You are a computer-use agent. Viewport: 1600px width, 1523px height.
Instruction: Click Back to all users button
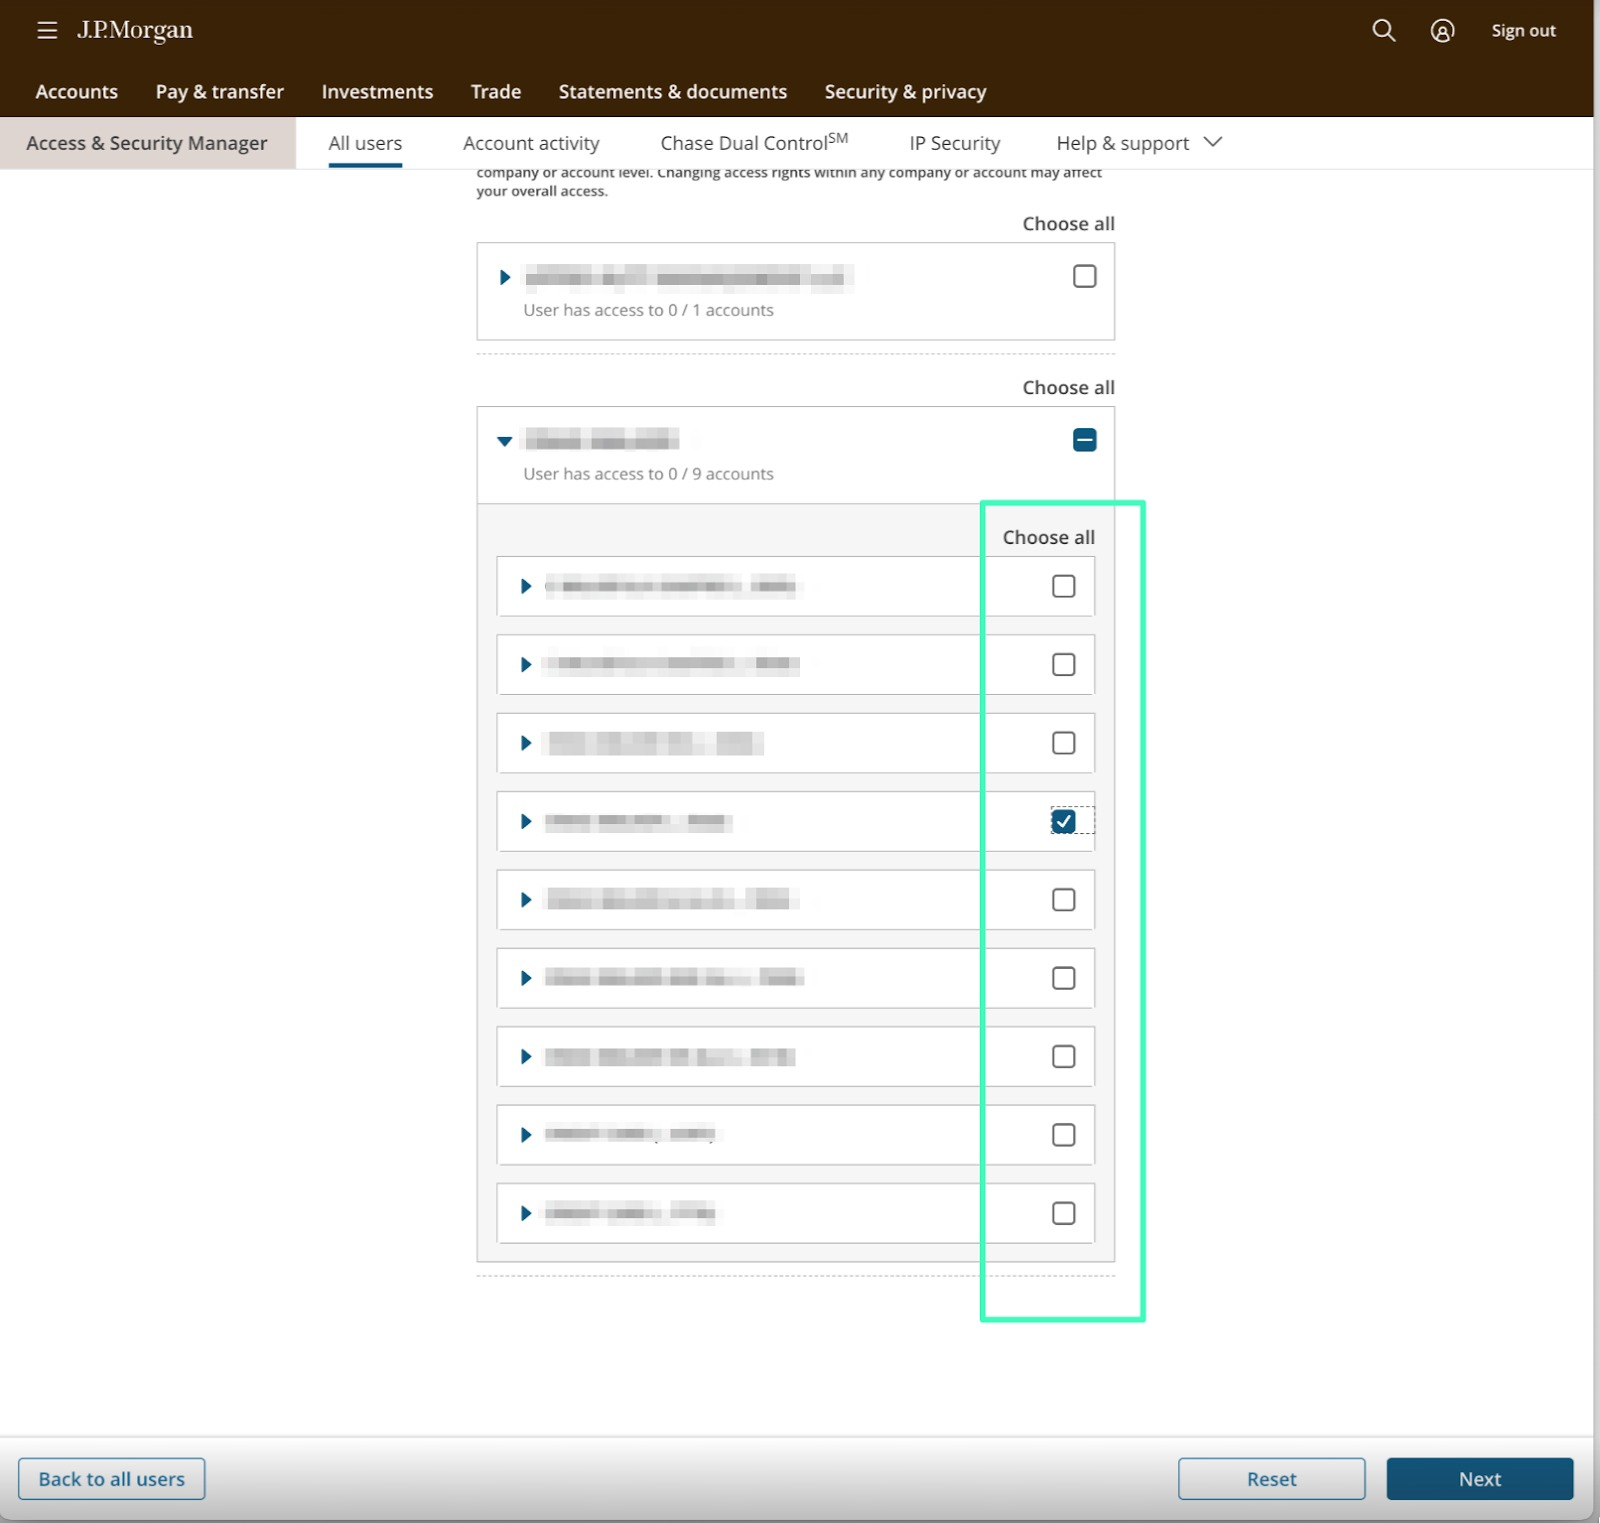[112, 1478]
